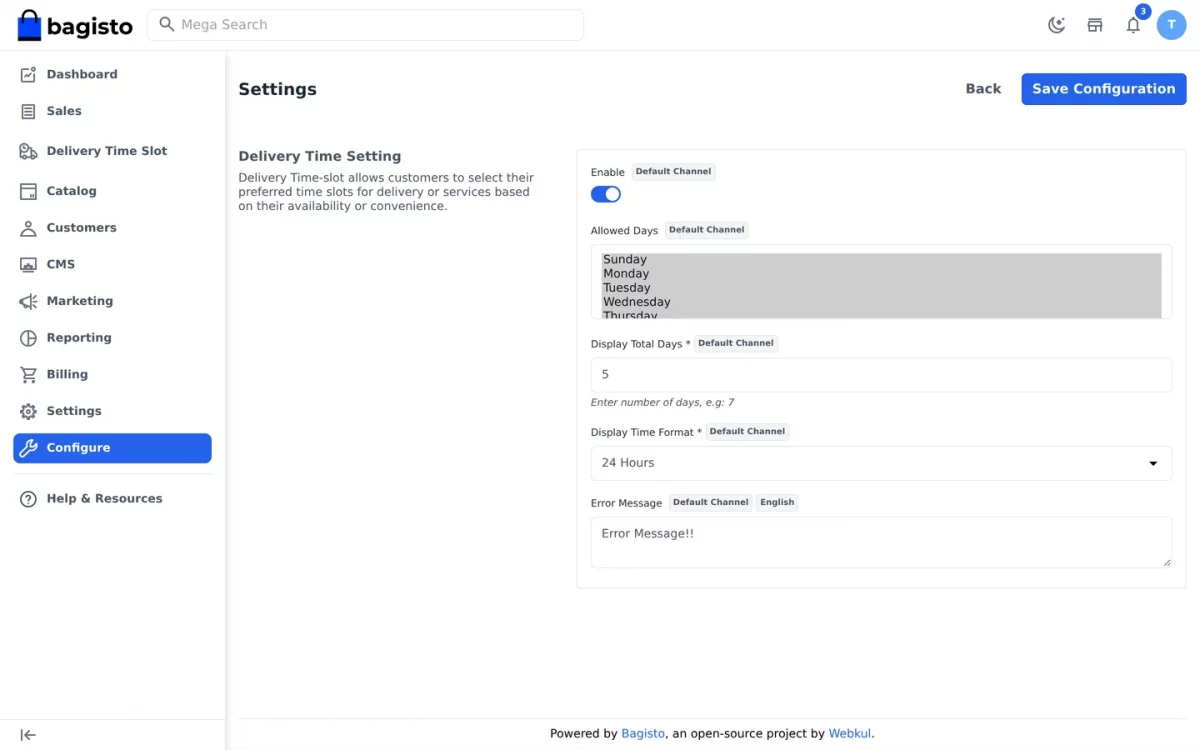The width and height of the screenshot is (1200, 750).
Task: Click the Dashboard chart icon
Action: point(28,74)
